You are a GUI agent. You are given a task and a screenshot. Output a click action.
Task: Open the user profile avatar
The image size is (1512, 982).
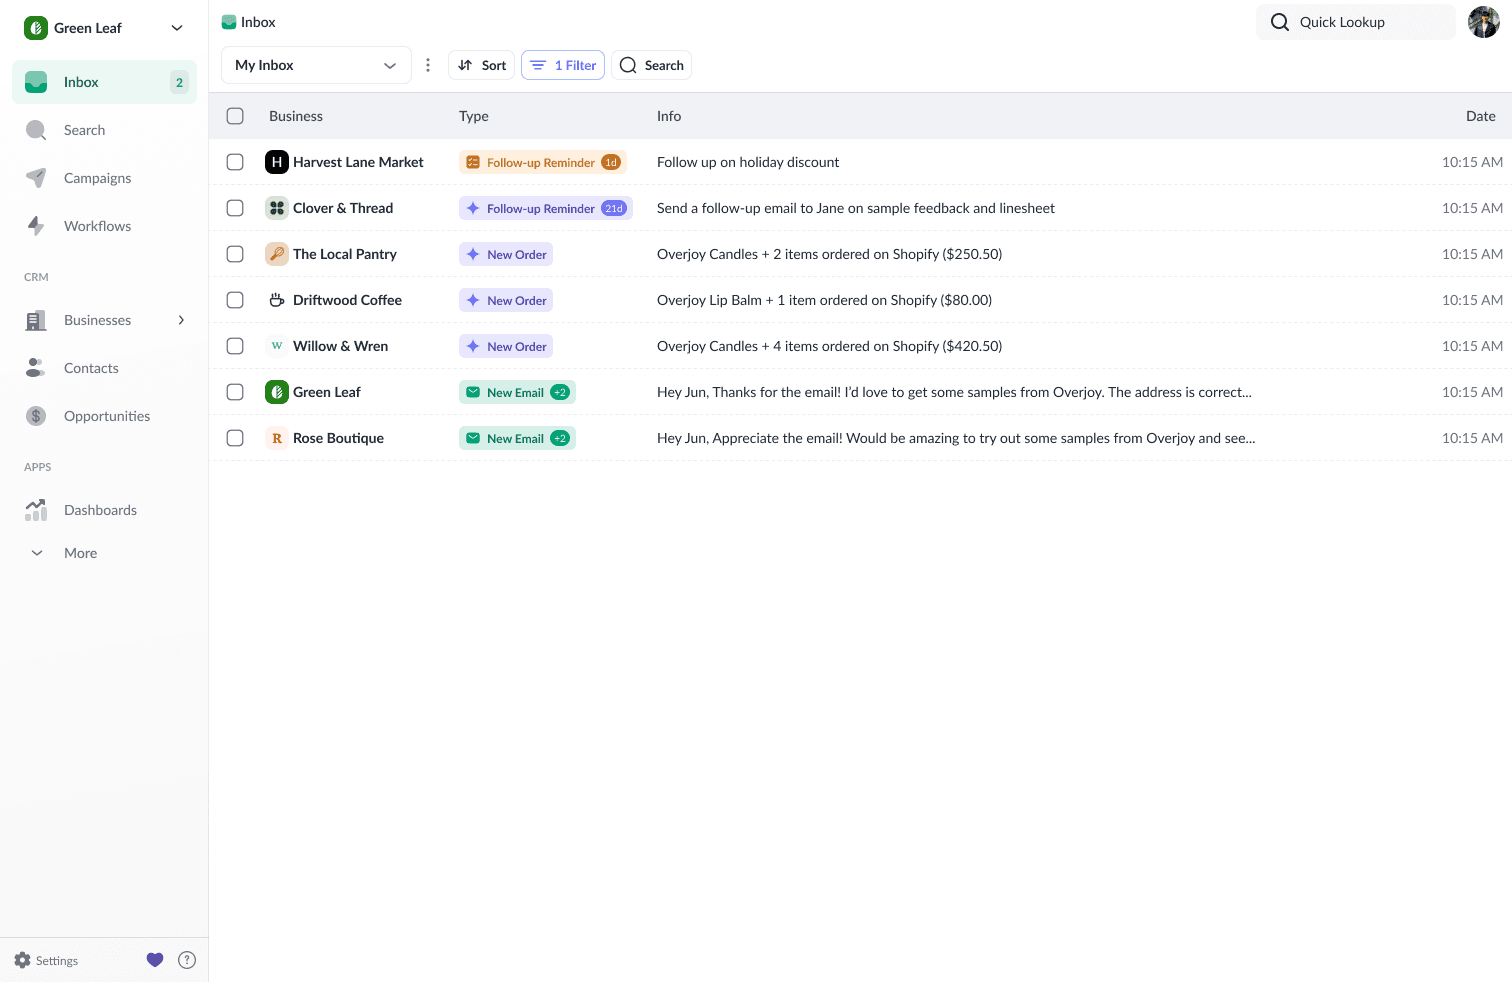coord(1484,22)
